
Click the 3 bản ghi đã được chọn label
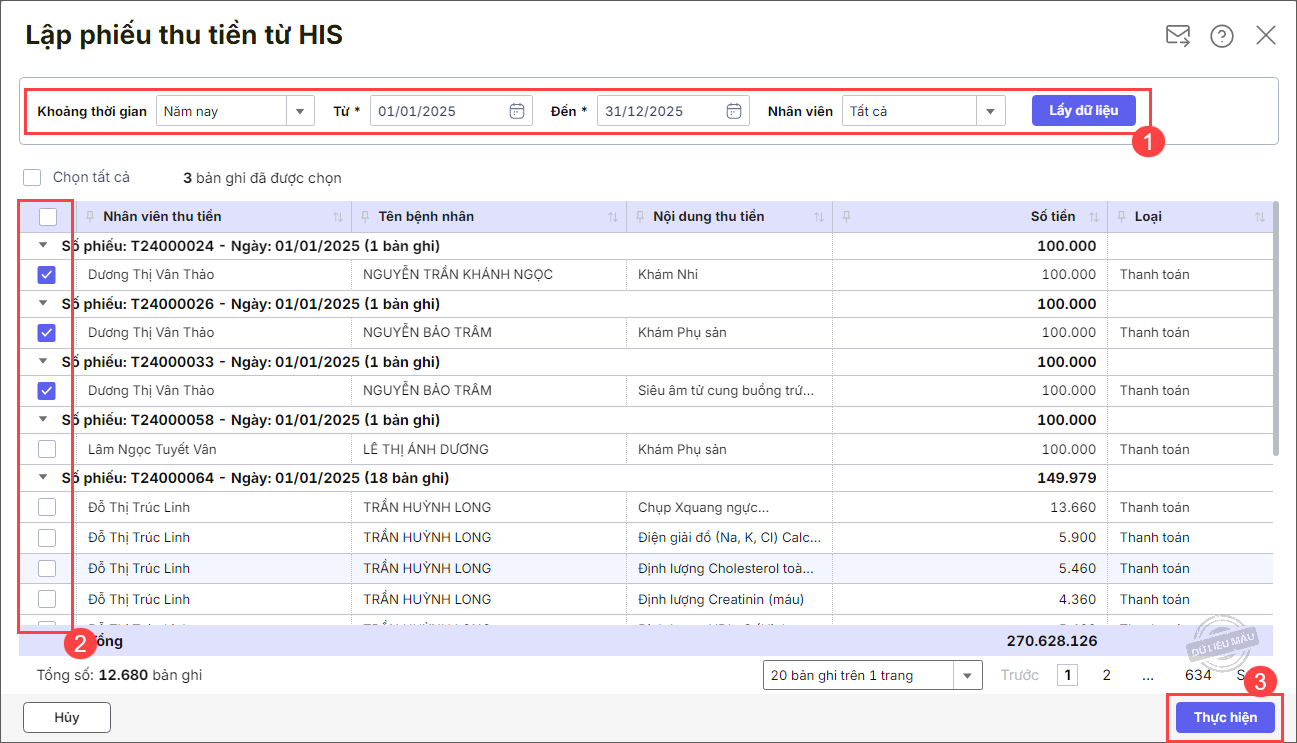(262, 178)
